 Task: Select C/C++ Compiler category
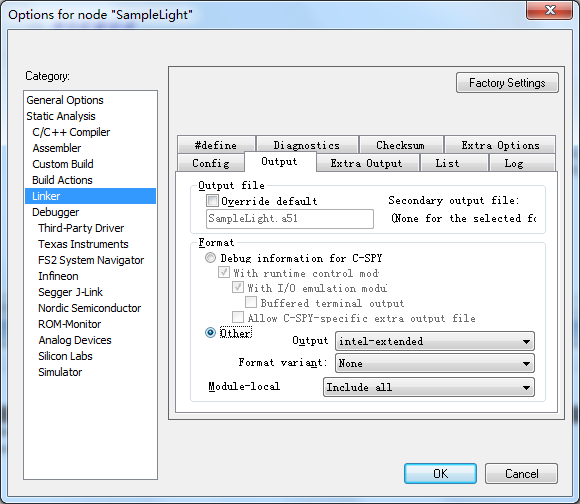click(x=71, y=132)
